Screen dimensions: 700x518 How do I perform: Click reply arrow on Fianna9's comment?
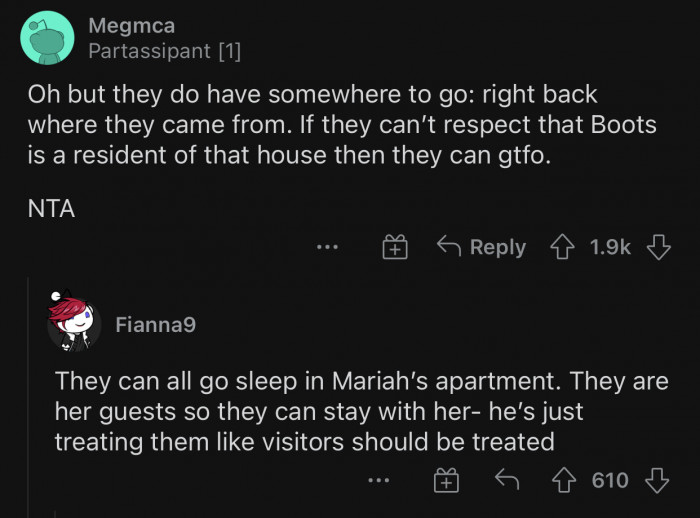click(509, 481)
